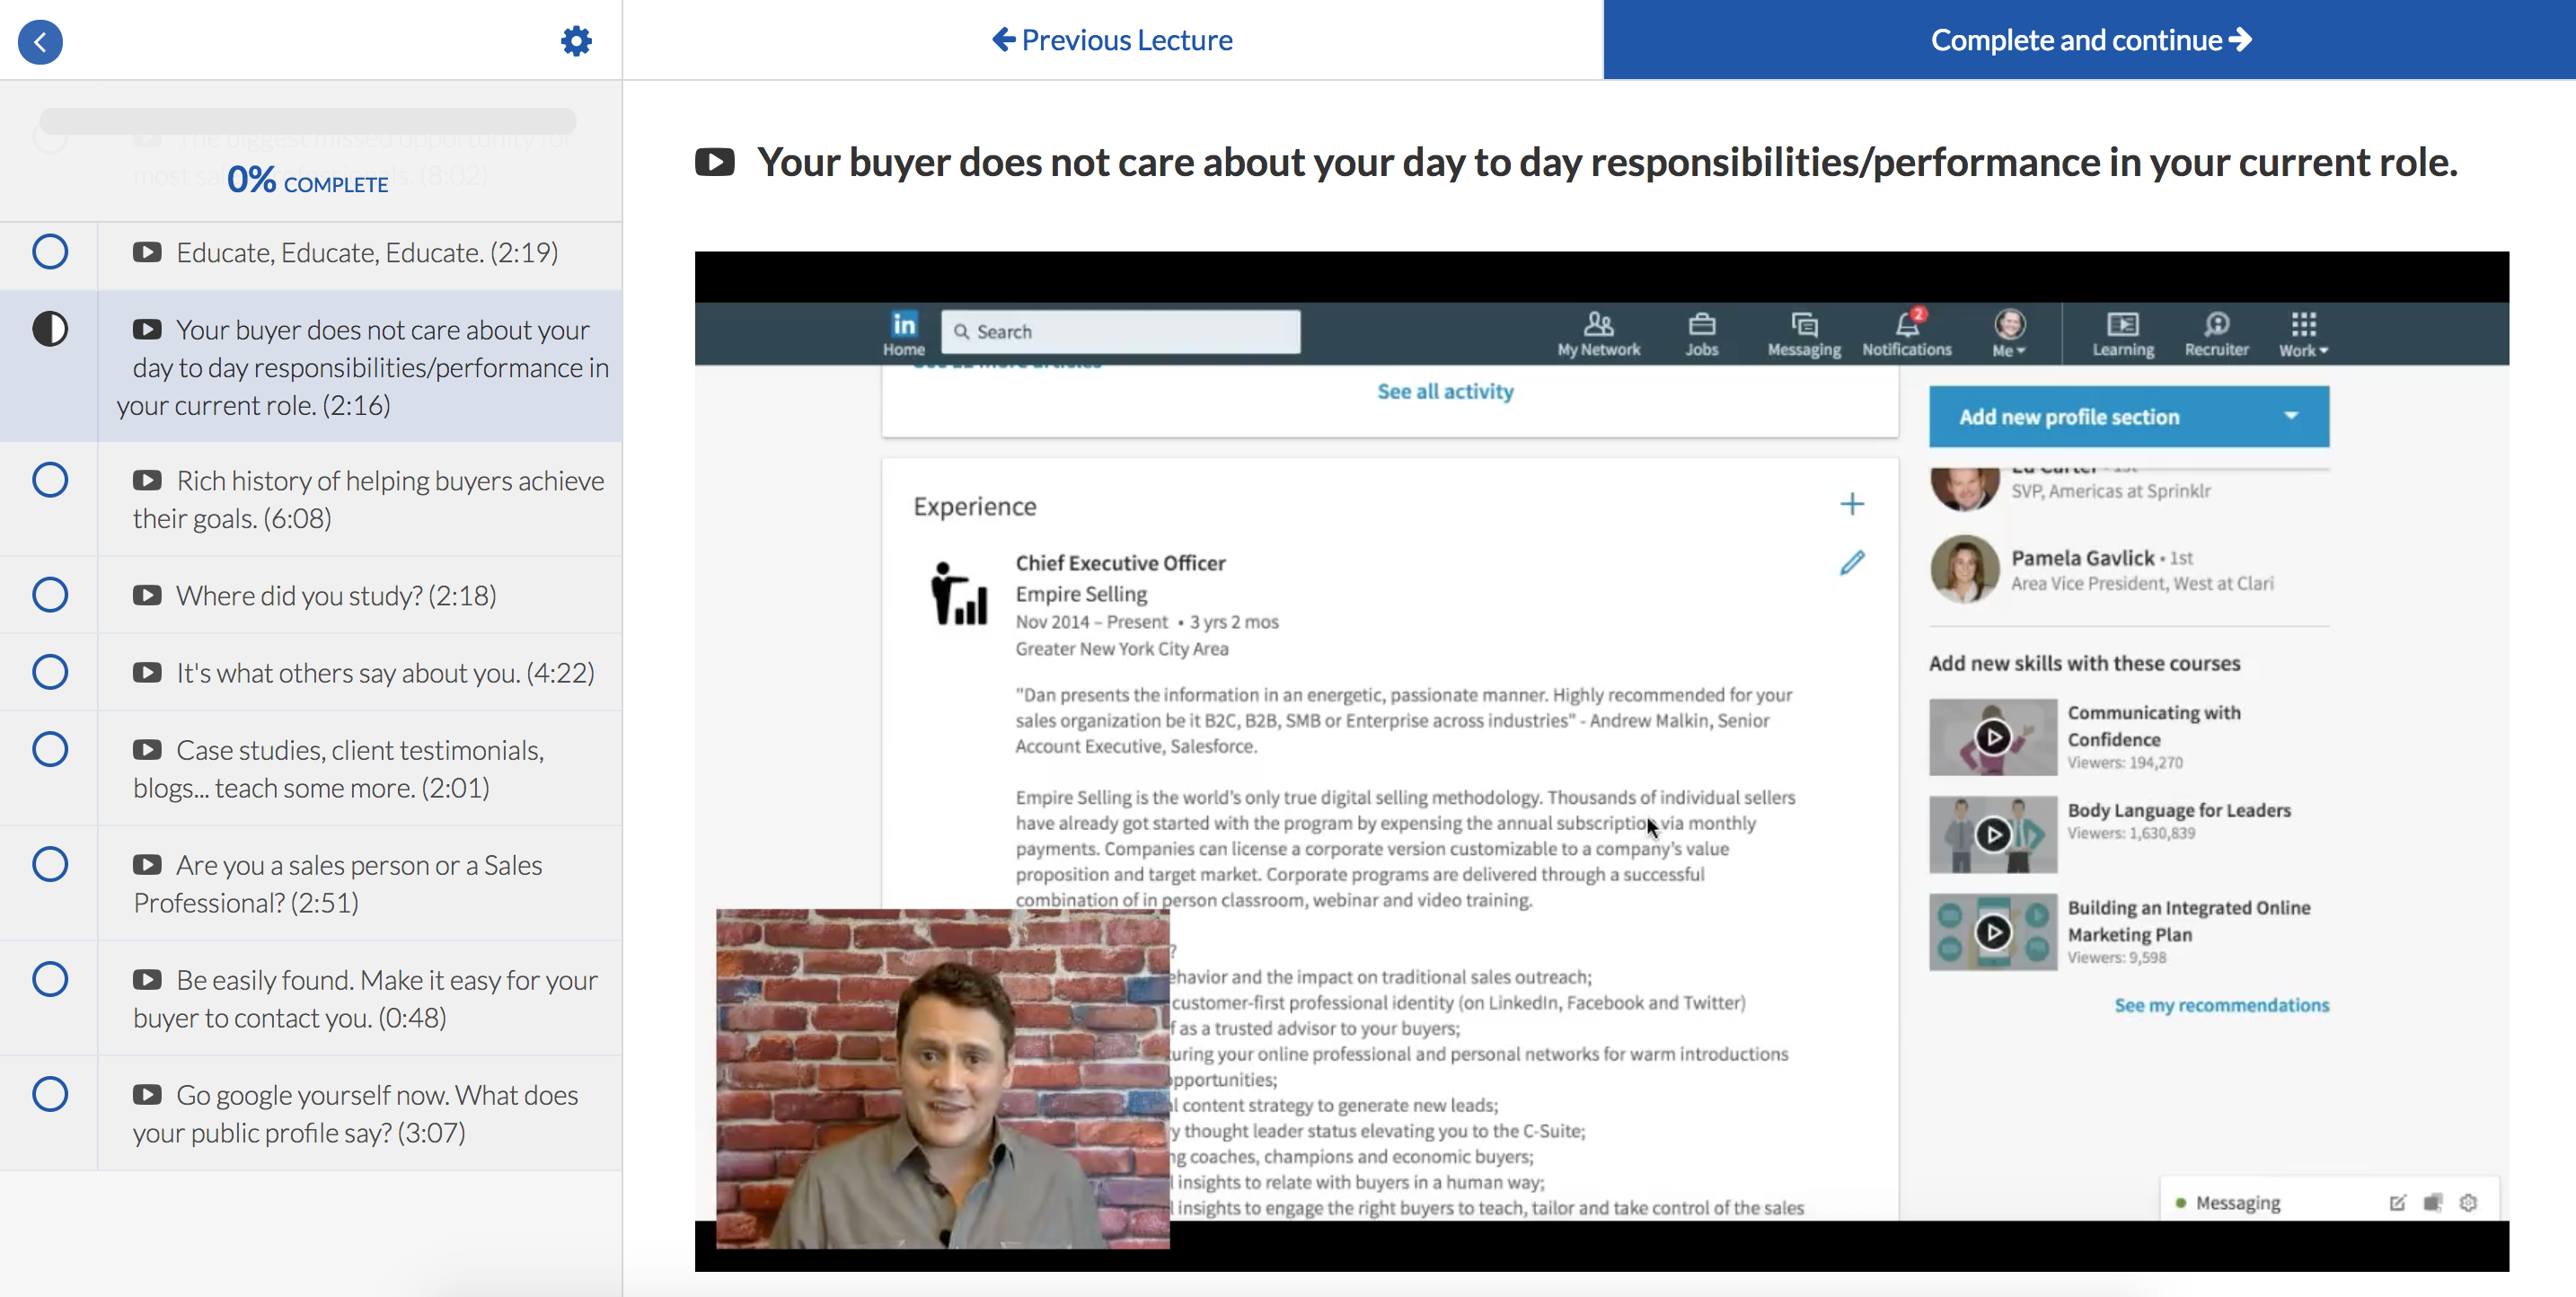
Task: Open the Work grid dropdown
Action: point(2303,334)
